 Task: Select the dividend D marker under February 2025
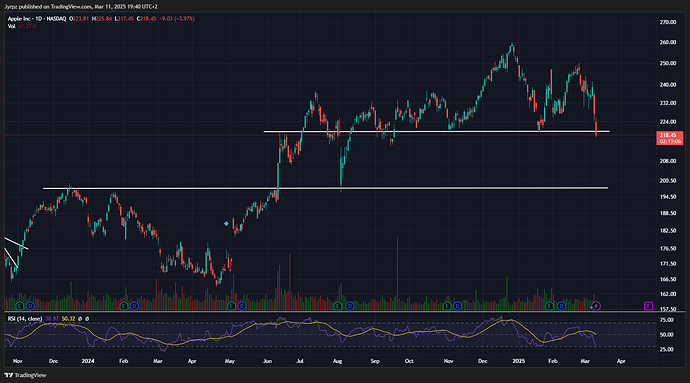[562, 306]
